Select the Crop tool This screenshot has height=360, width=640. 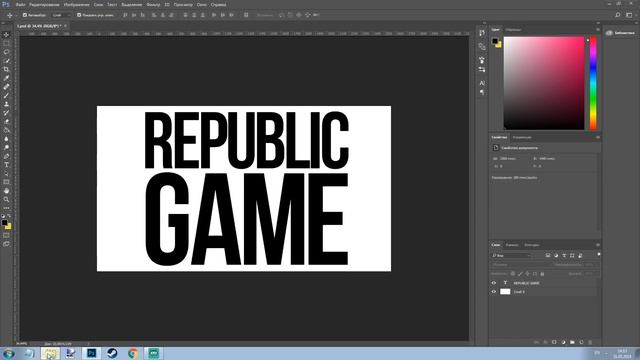(x=6, y=69)
